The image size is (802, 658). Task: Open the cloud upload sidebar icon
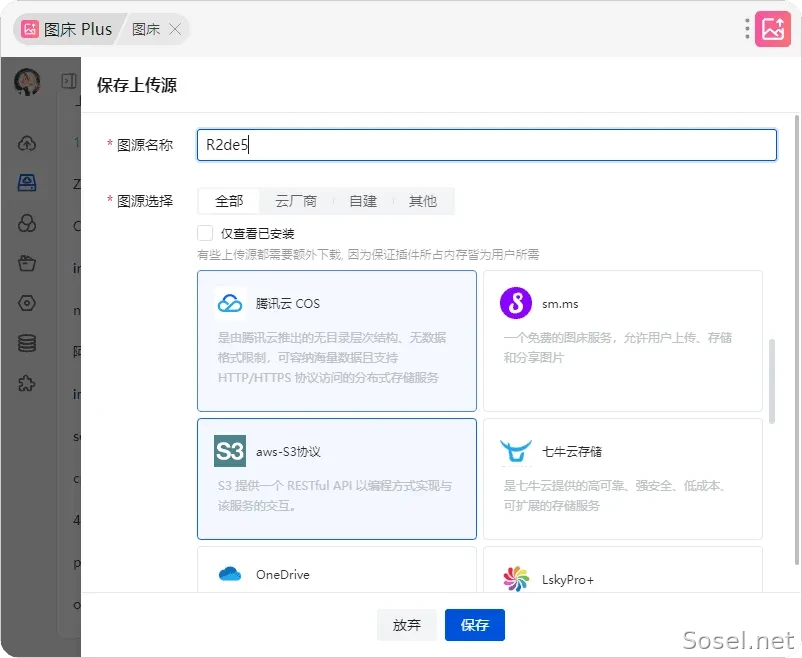[27, 143]
